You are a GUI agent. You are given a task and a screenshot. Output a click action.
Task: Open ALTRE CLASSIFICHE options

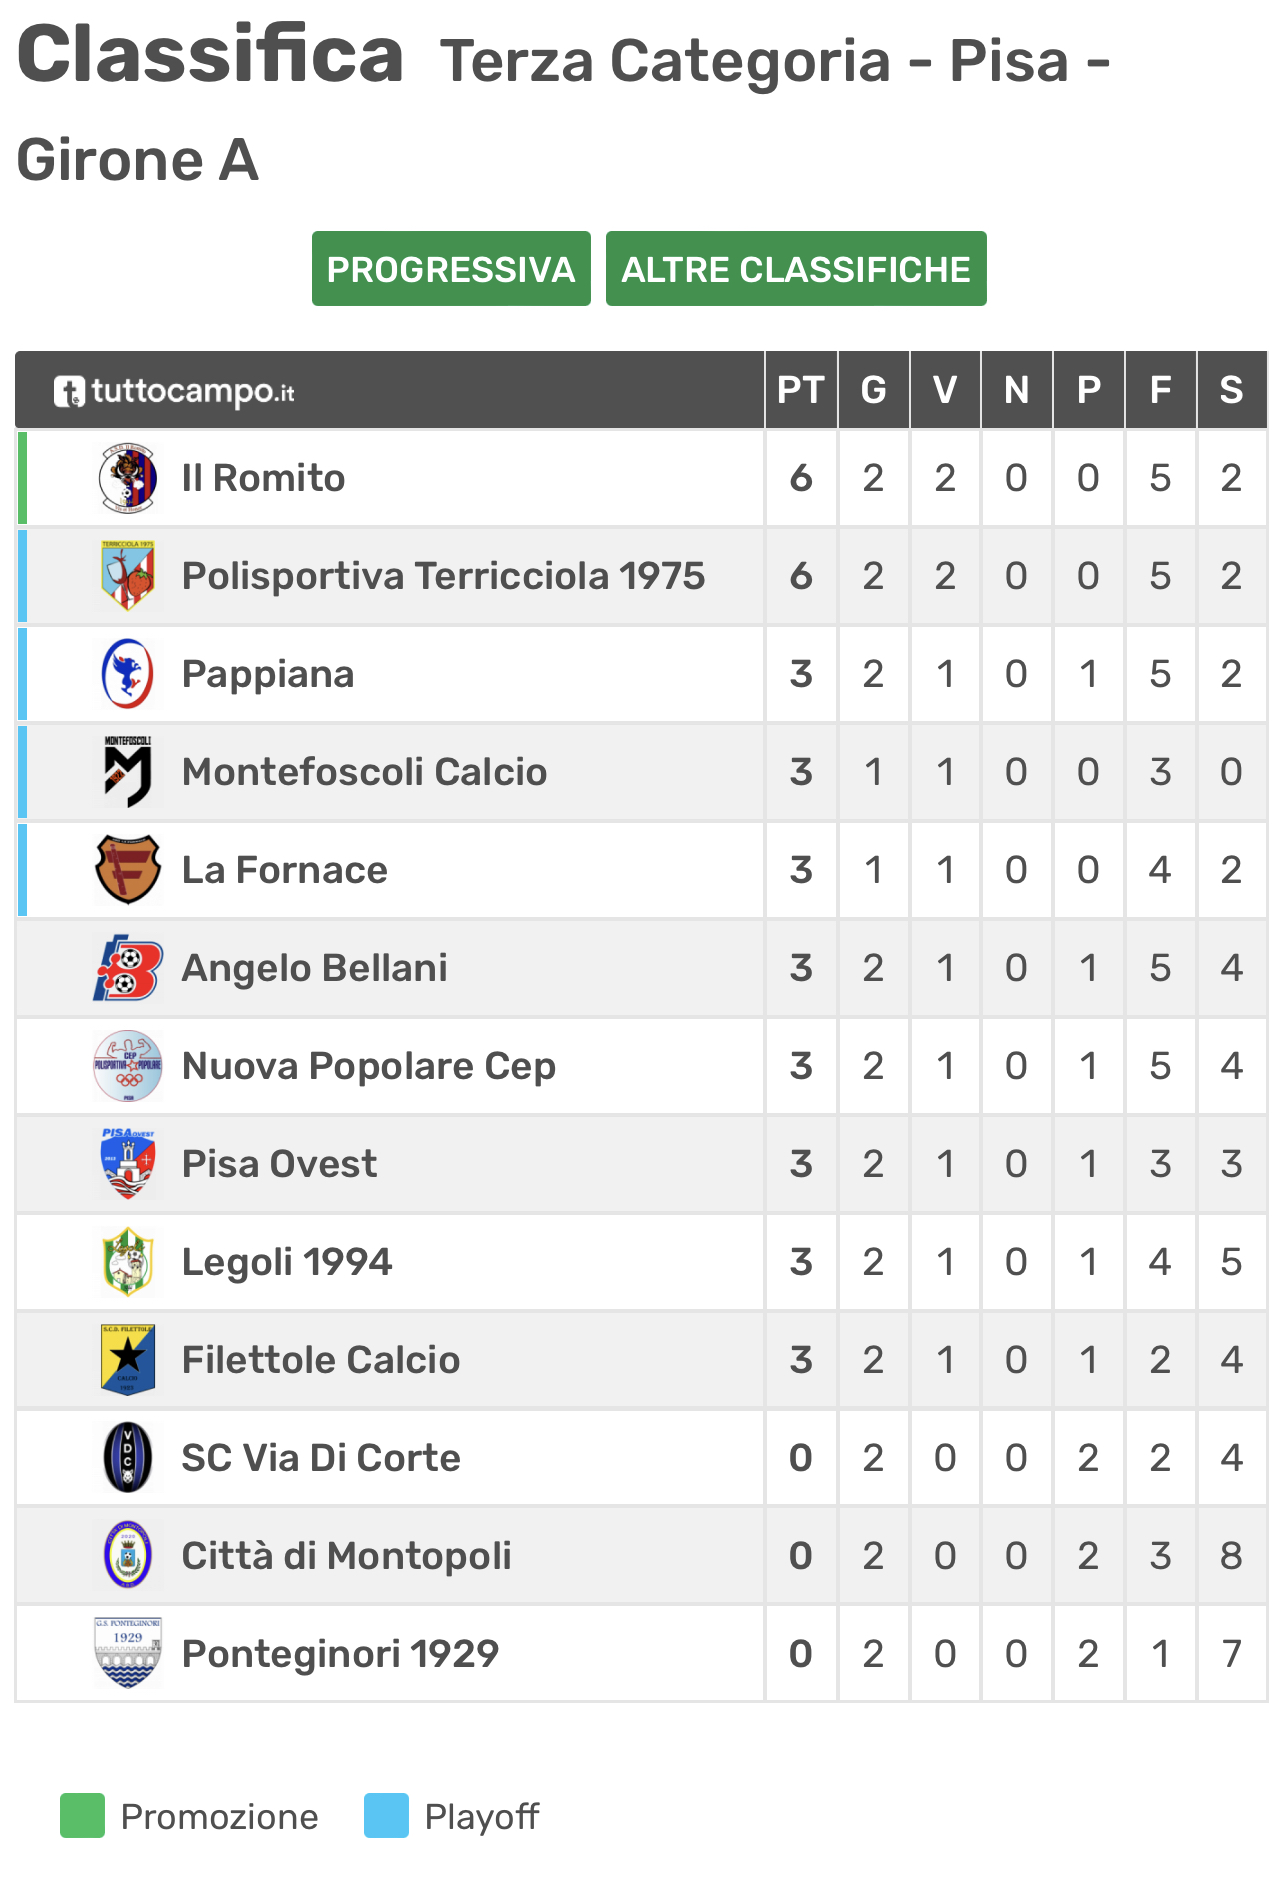(796, 269)
